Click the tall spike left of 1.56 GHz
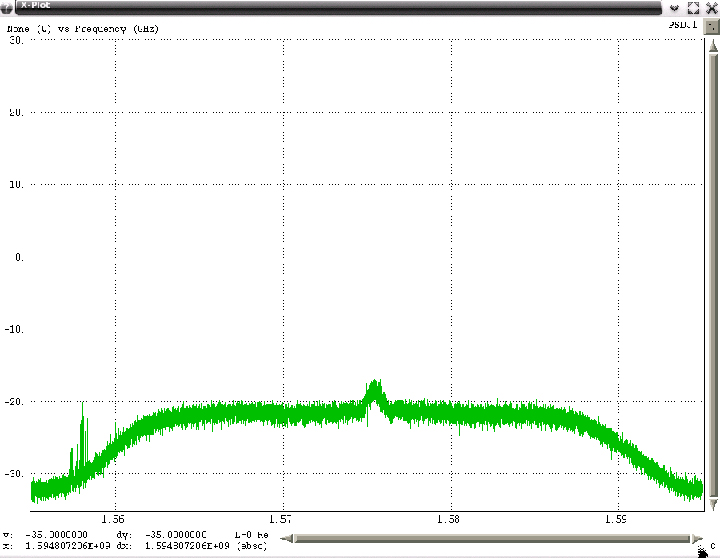This screenshot has height=558, width=720. tap(83, 410)
